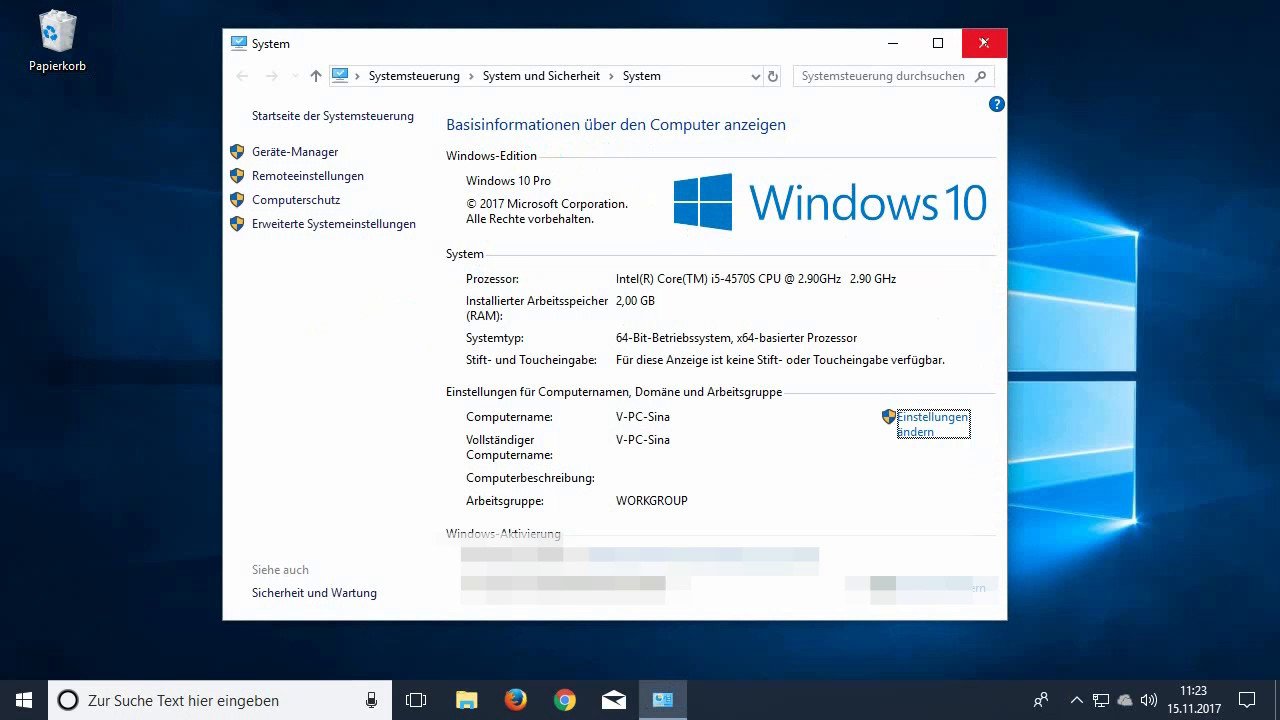Screen dimensions: 1280x720
Task: Select System und Sicherheit breadcrumb
Action: [541, 76]
